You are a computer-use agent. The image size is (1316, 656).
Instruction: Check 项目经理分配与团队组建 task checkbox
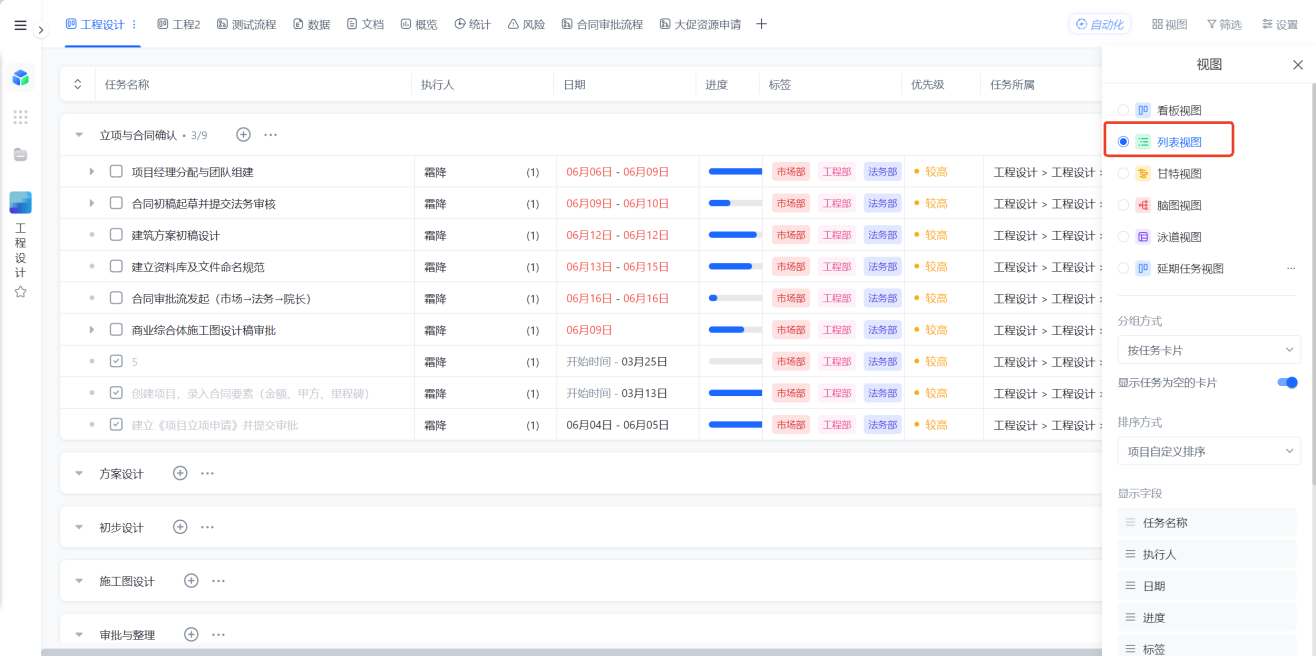tap(116, 171)
